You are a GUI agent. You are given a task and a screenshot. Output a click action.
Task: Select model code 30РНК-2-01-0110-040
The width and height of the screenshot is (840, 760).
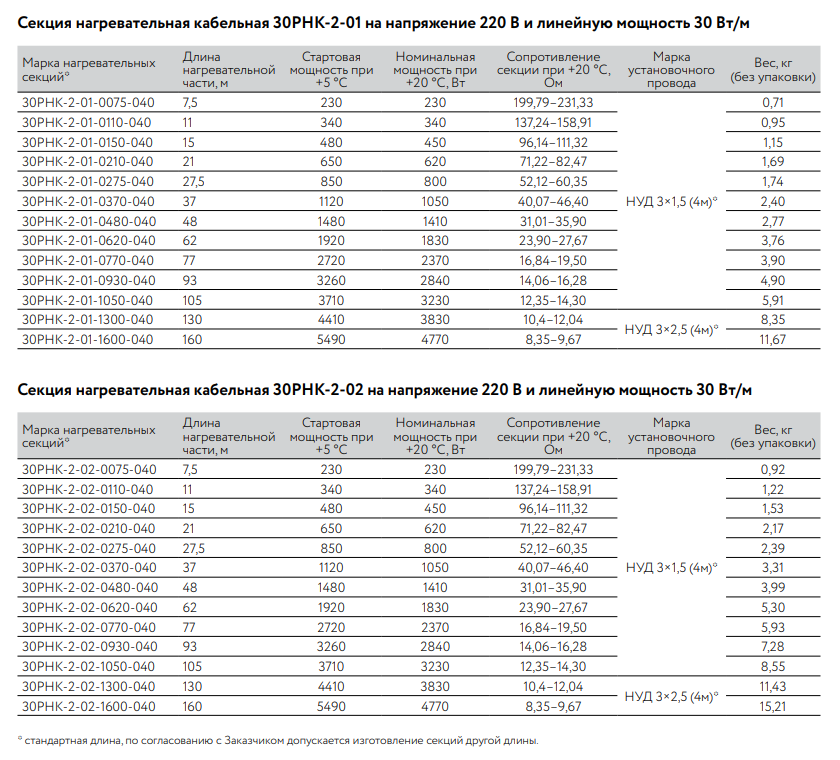pyautogui.click(x=87, y=123)
